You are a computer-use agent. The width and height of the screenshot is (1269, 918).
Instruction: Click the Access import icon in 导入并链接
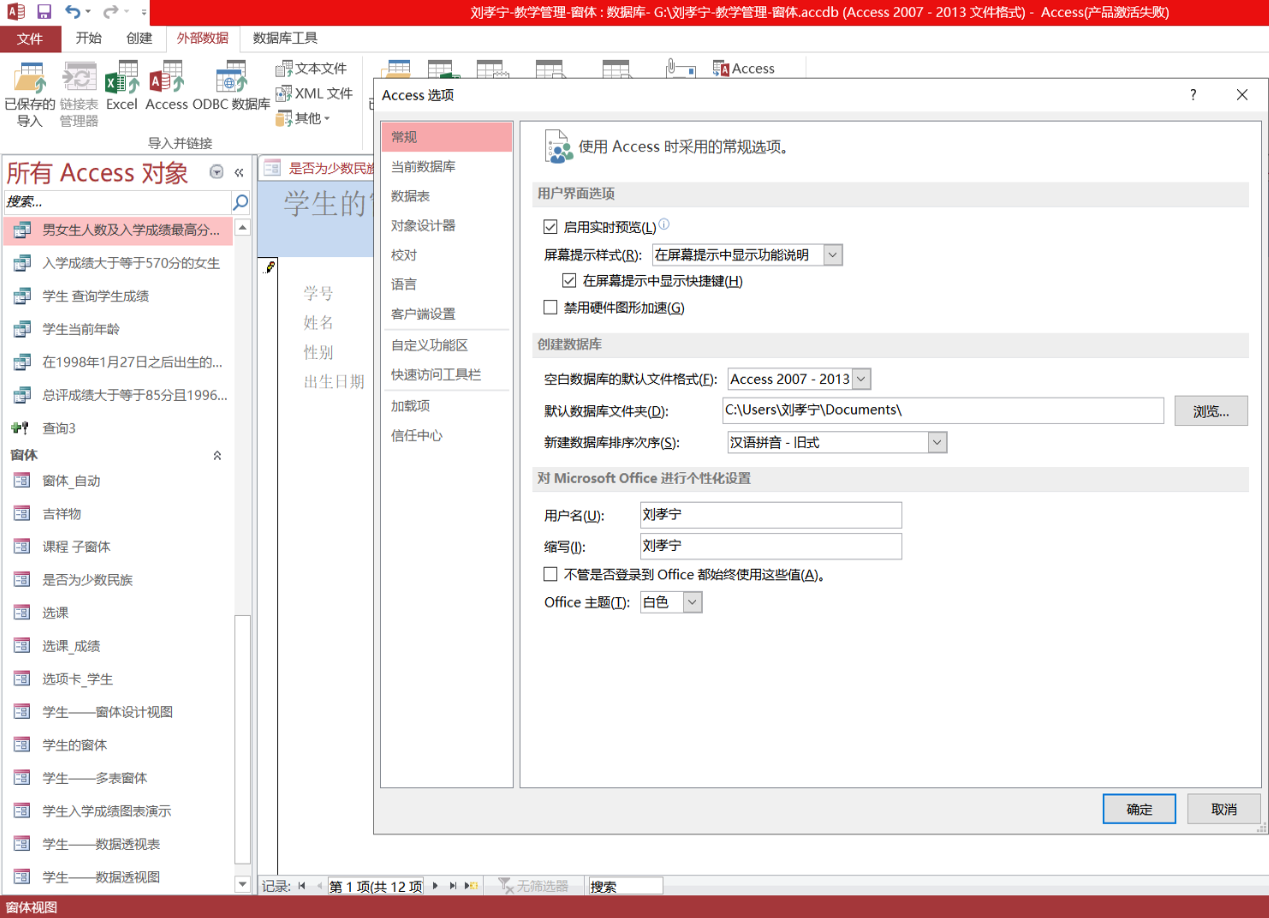coord(167,86)
